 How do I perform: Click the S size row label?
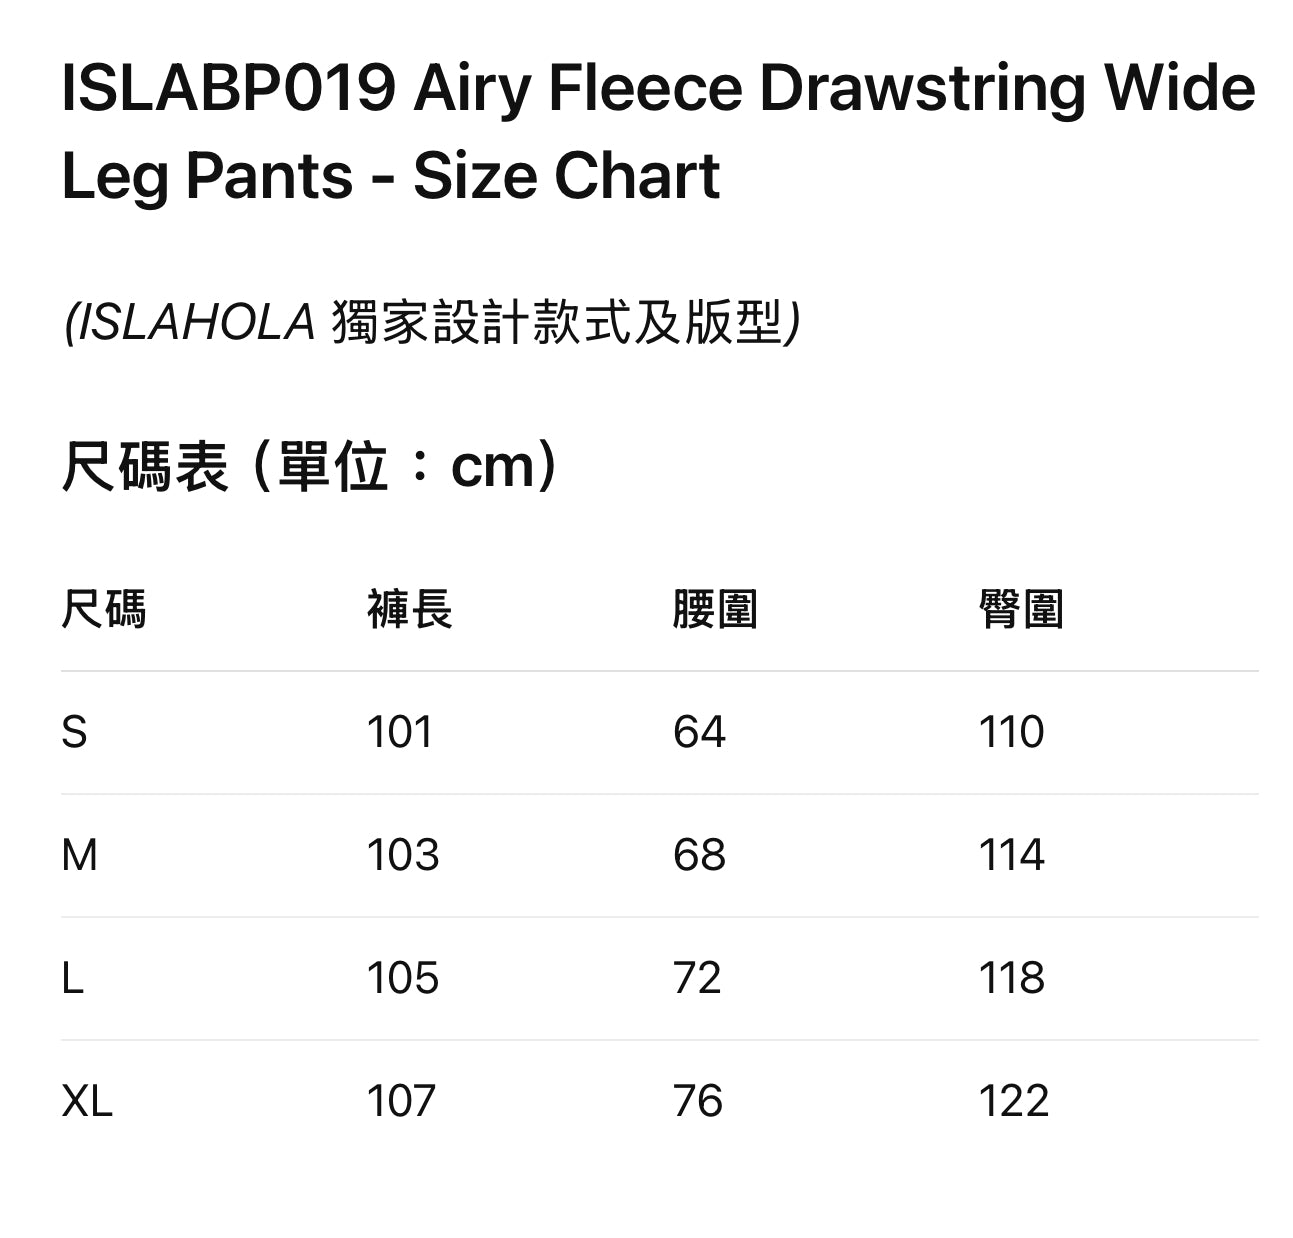click(x=75, y=733)
